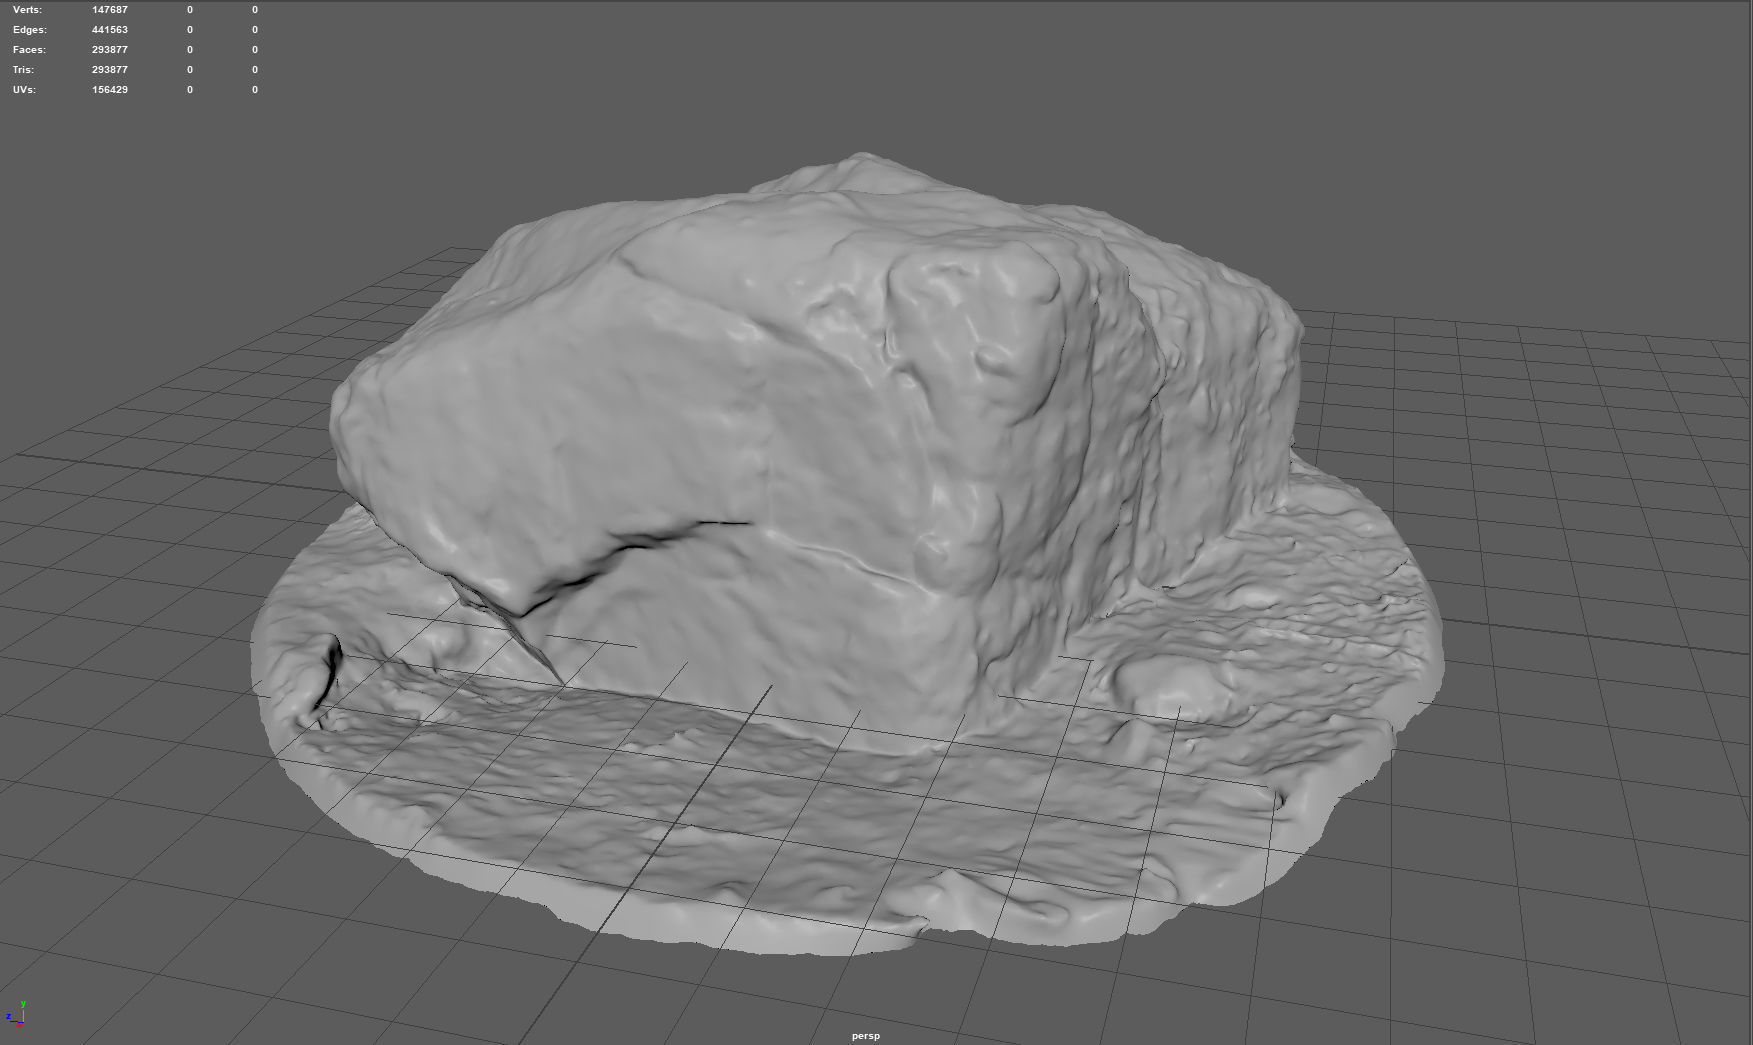This screenshot has height=1045, width=1753.
Task: Click the UVs label in the heads-up display
Action: click(24, 90)
